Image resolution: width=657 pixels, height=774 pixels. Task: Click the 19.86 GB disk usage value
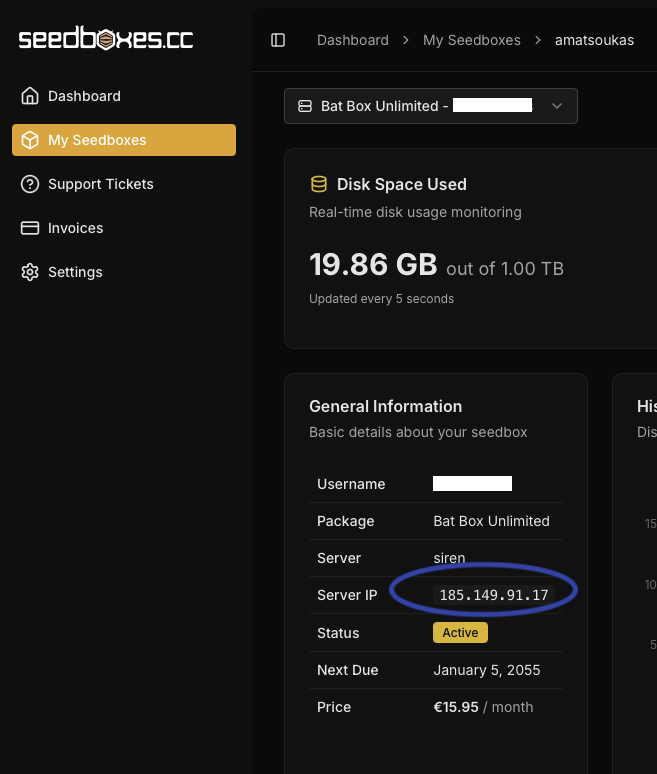coord(373,265)
